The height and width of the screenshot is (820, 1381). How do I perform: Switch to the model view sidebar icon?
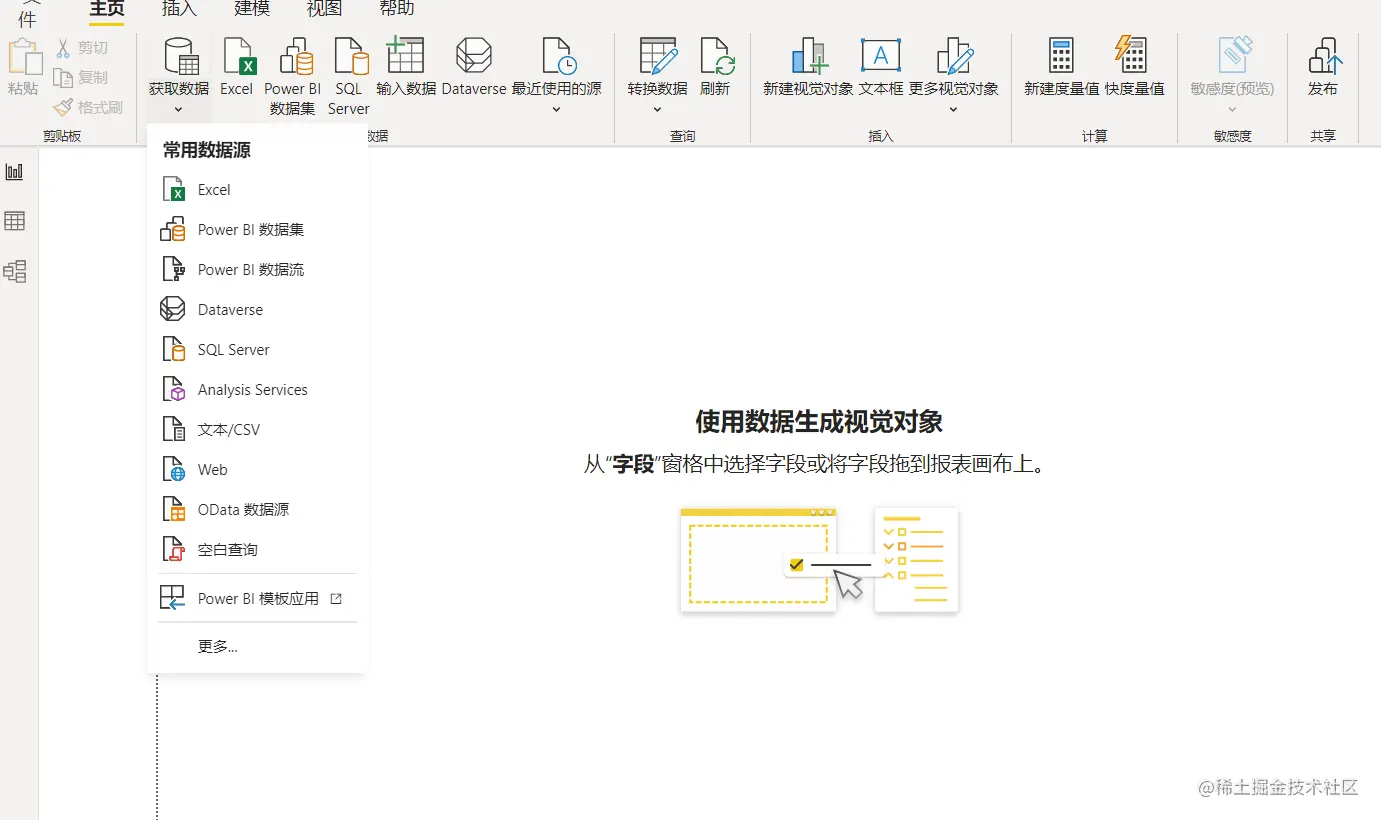pyautogui.click(x=15, y=271)
